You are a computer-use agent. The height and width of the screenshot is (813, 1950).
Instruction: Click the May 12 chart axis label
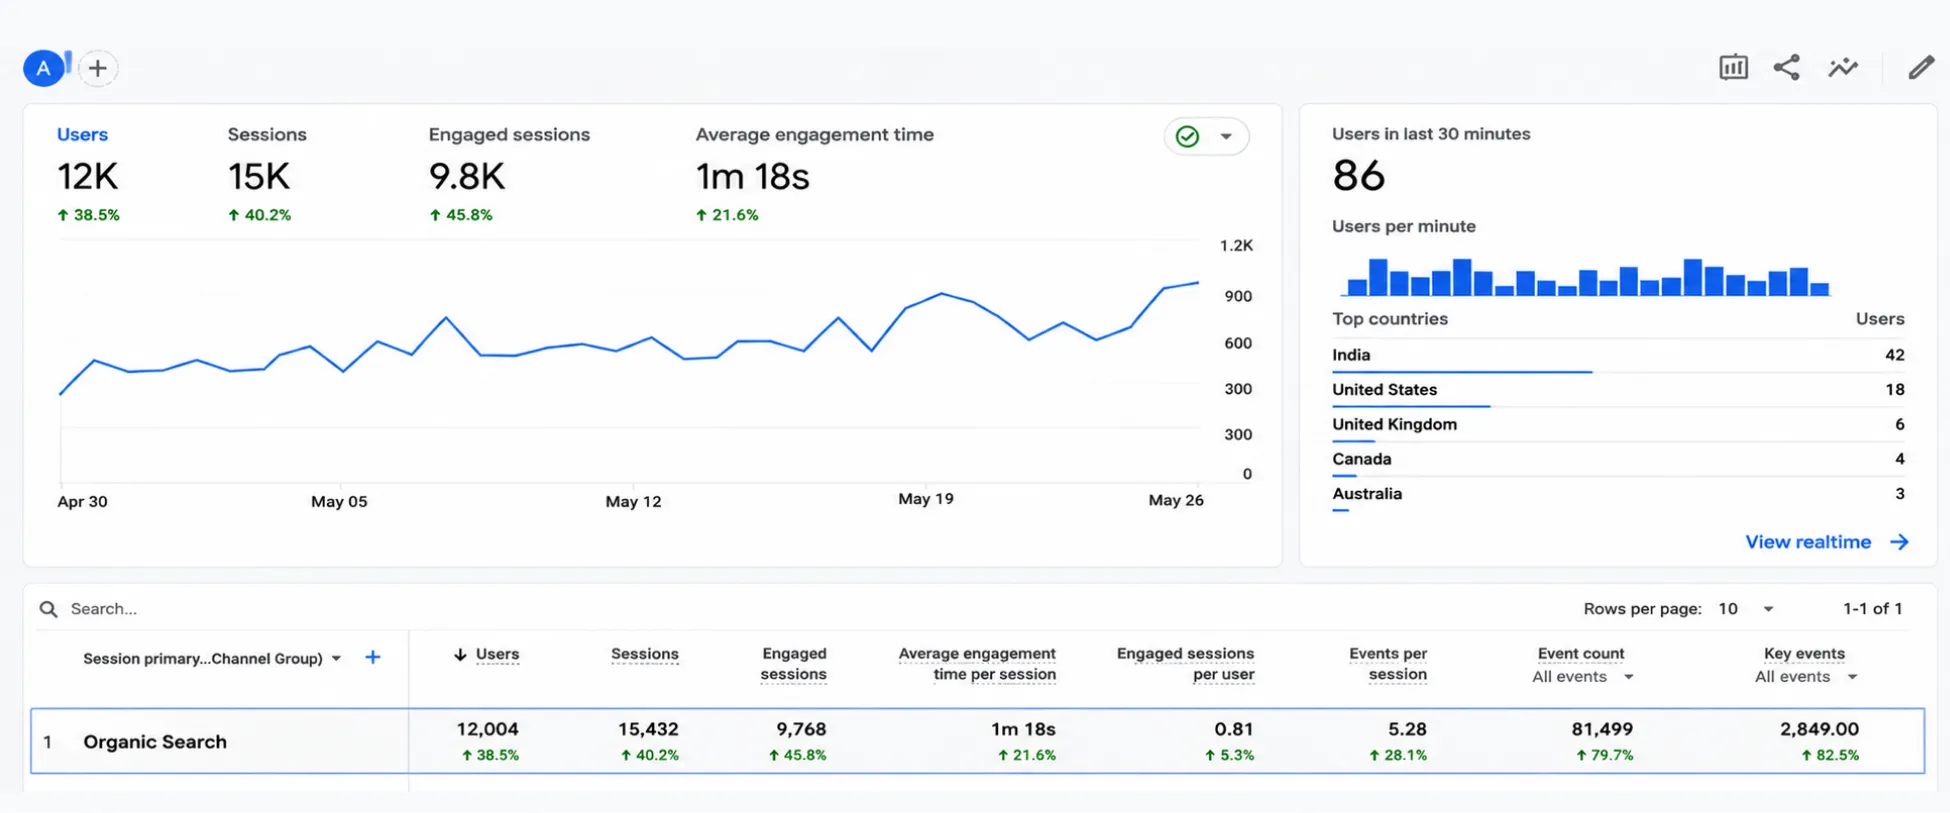(x=633, y=501)
